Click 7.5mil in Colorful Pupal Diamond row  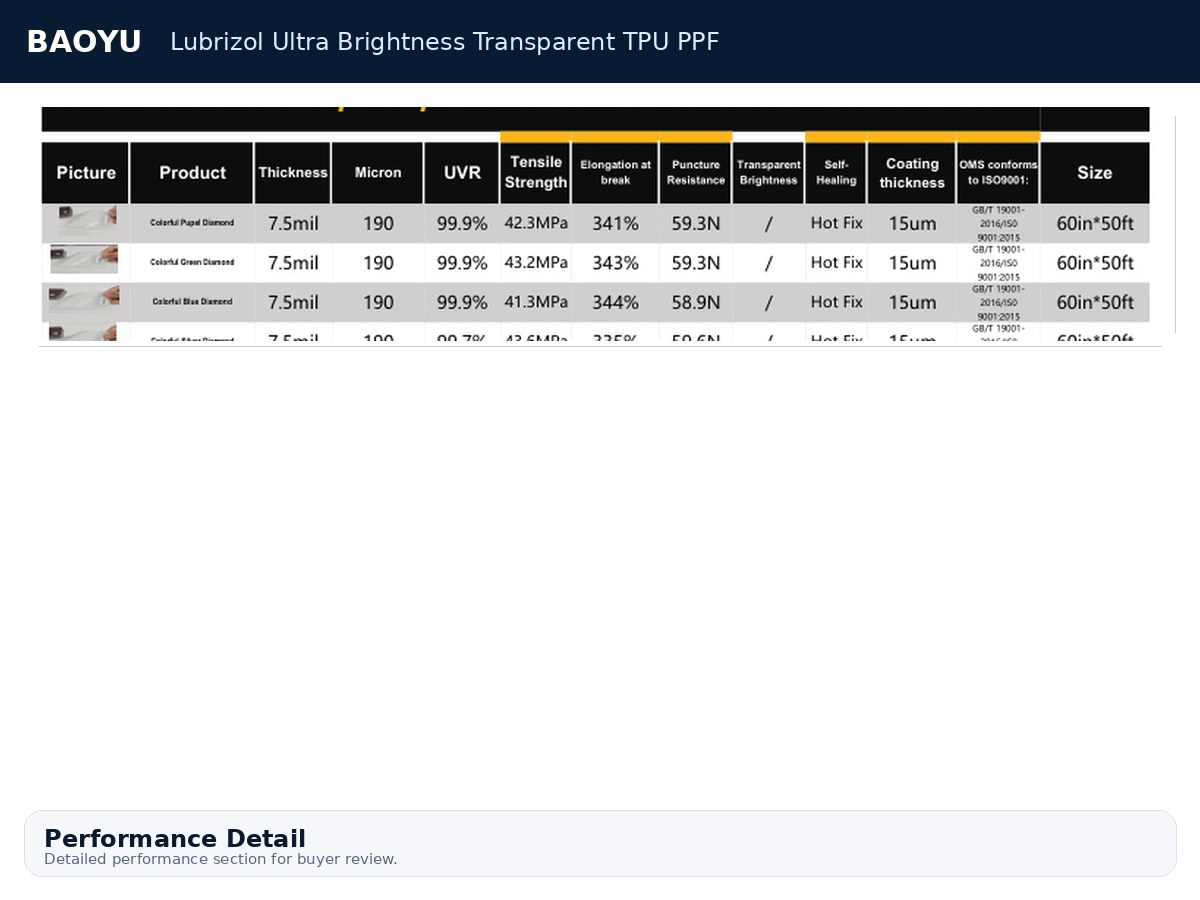(x=293, y=224)
